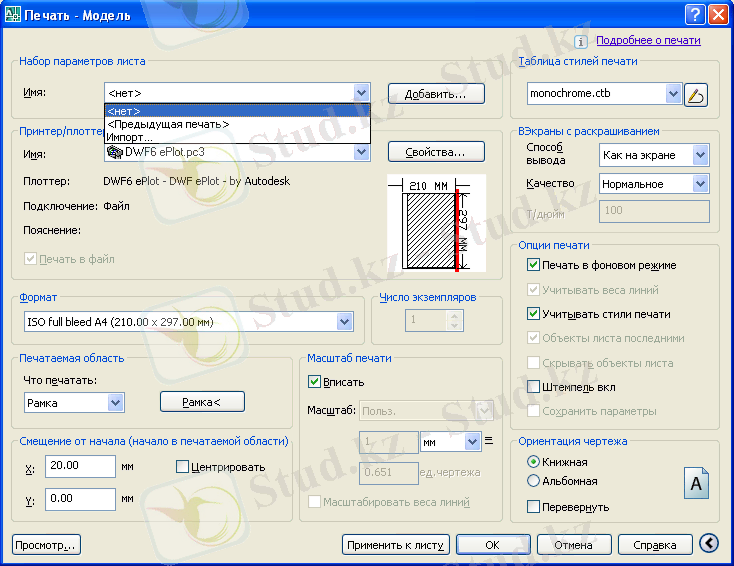Open the Рамка print area dropdown

click(x=115, y=402)
